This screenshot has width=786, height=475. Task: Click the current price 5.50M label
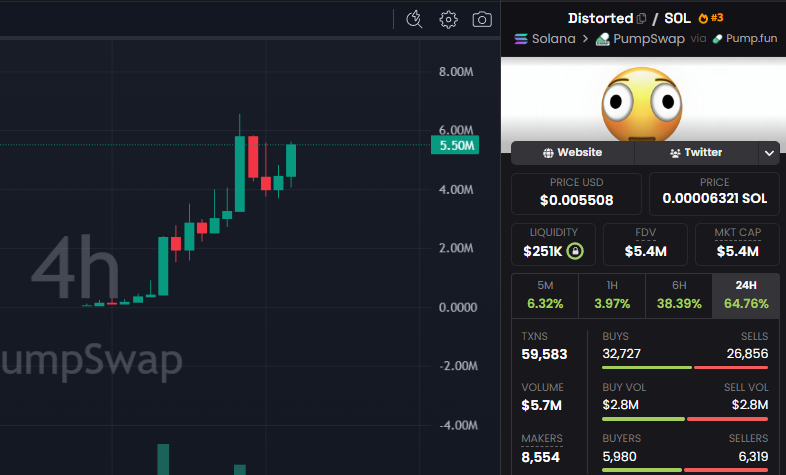click(455, 145)
